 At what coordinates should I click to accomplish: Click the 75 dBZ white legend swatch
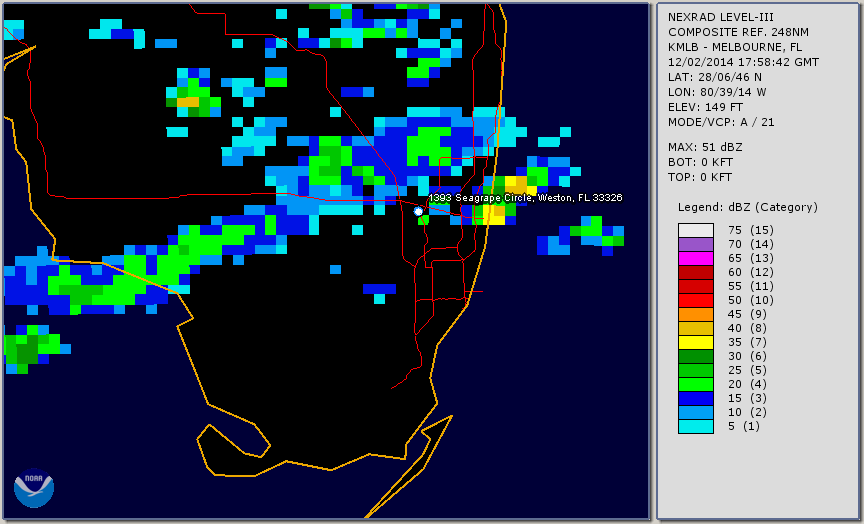[x=695, y=230]
